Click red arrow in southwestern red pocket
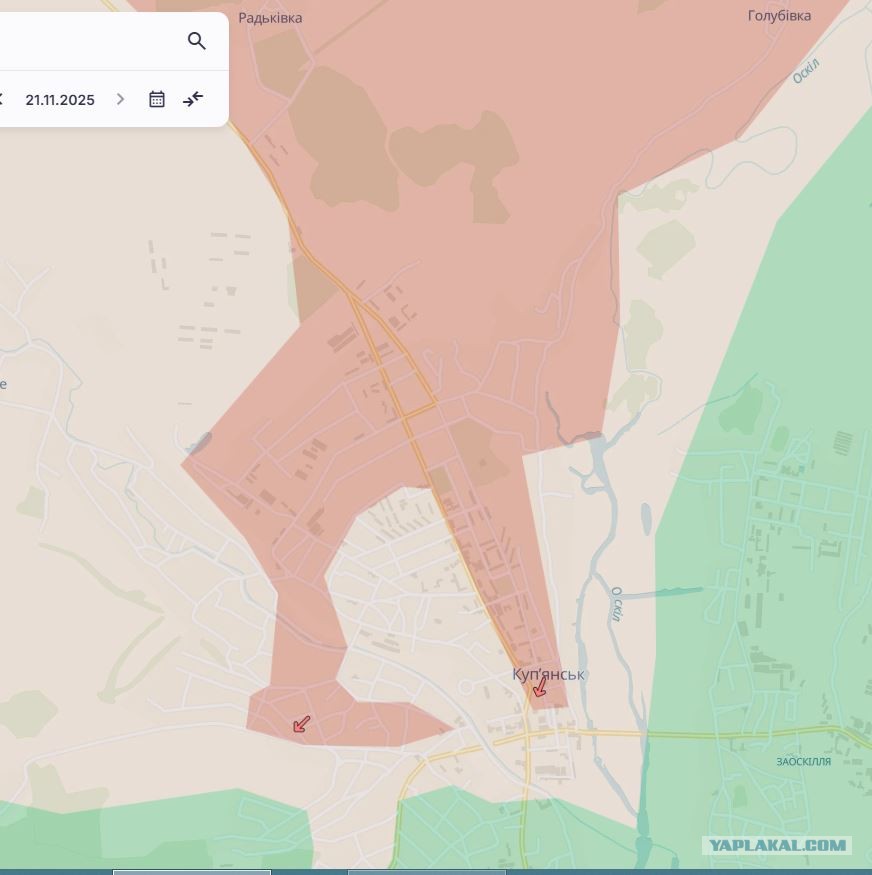The height and width of the screenshot is (875, 872). tap(301, 724)
